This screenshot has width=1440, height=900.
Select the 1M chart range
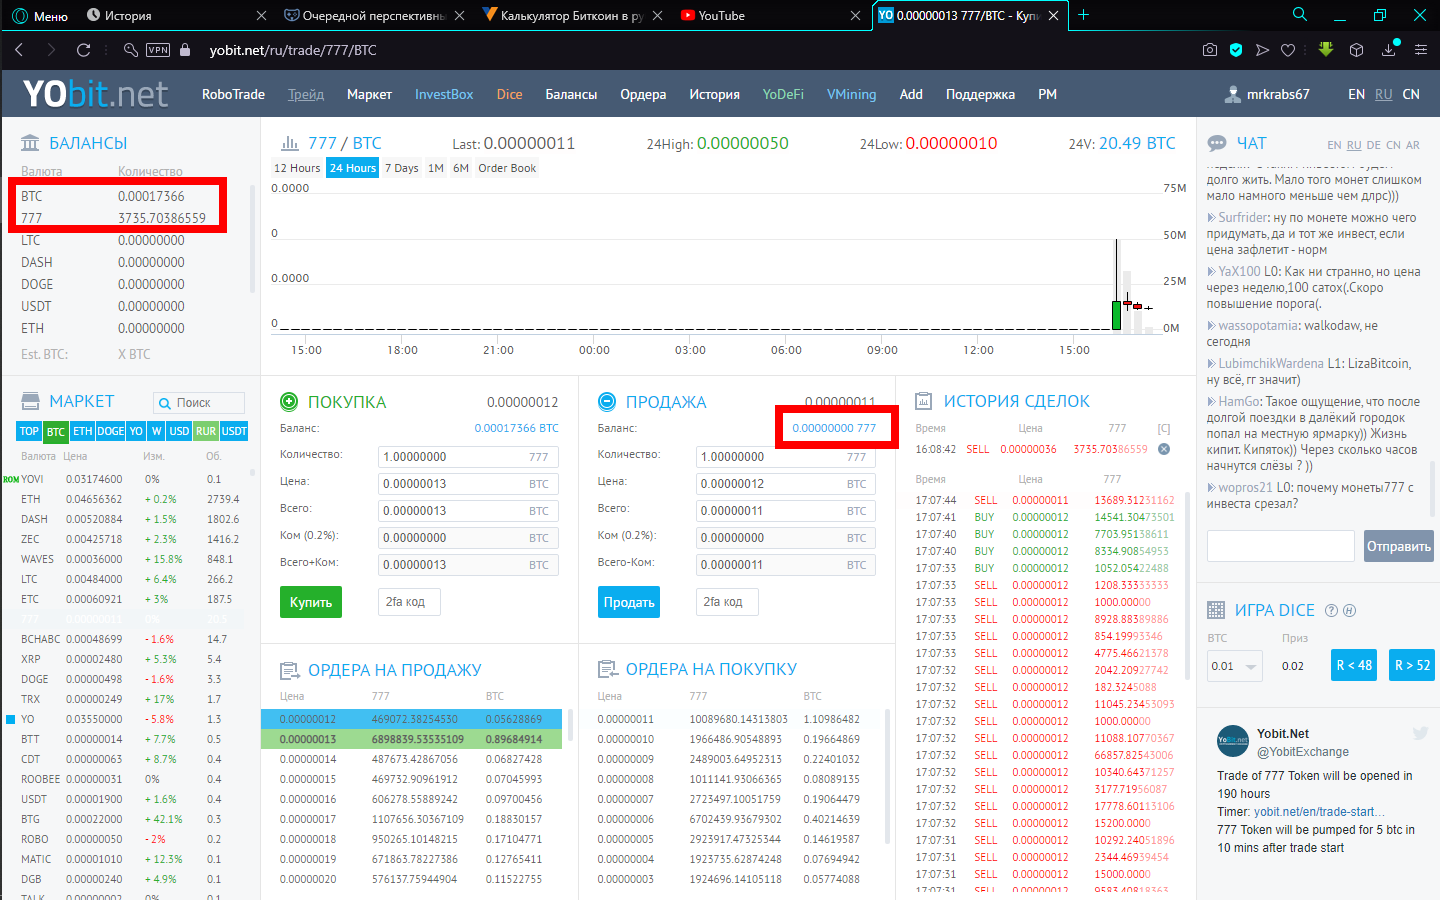pos(436,168)
